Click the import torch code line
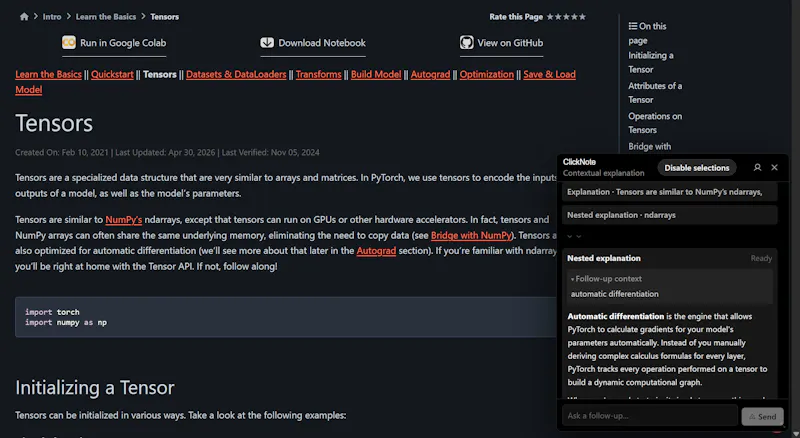 (x=52, y=312)
